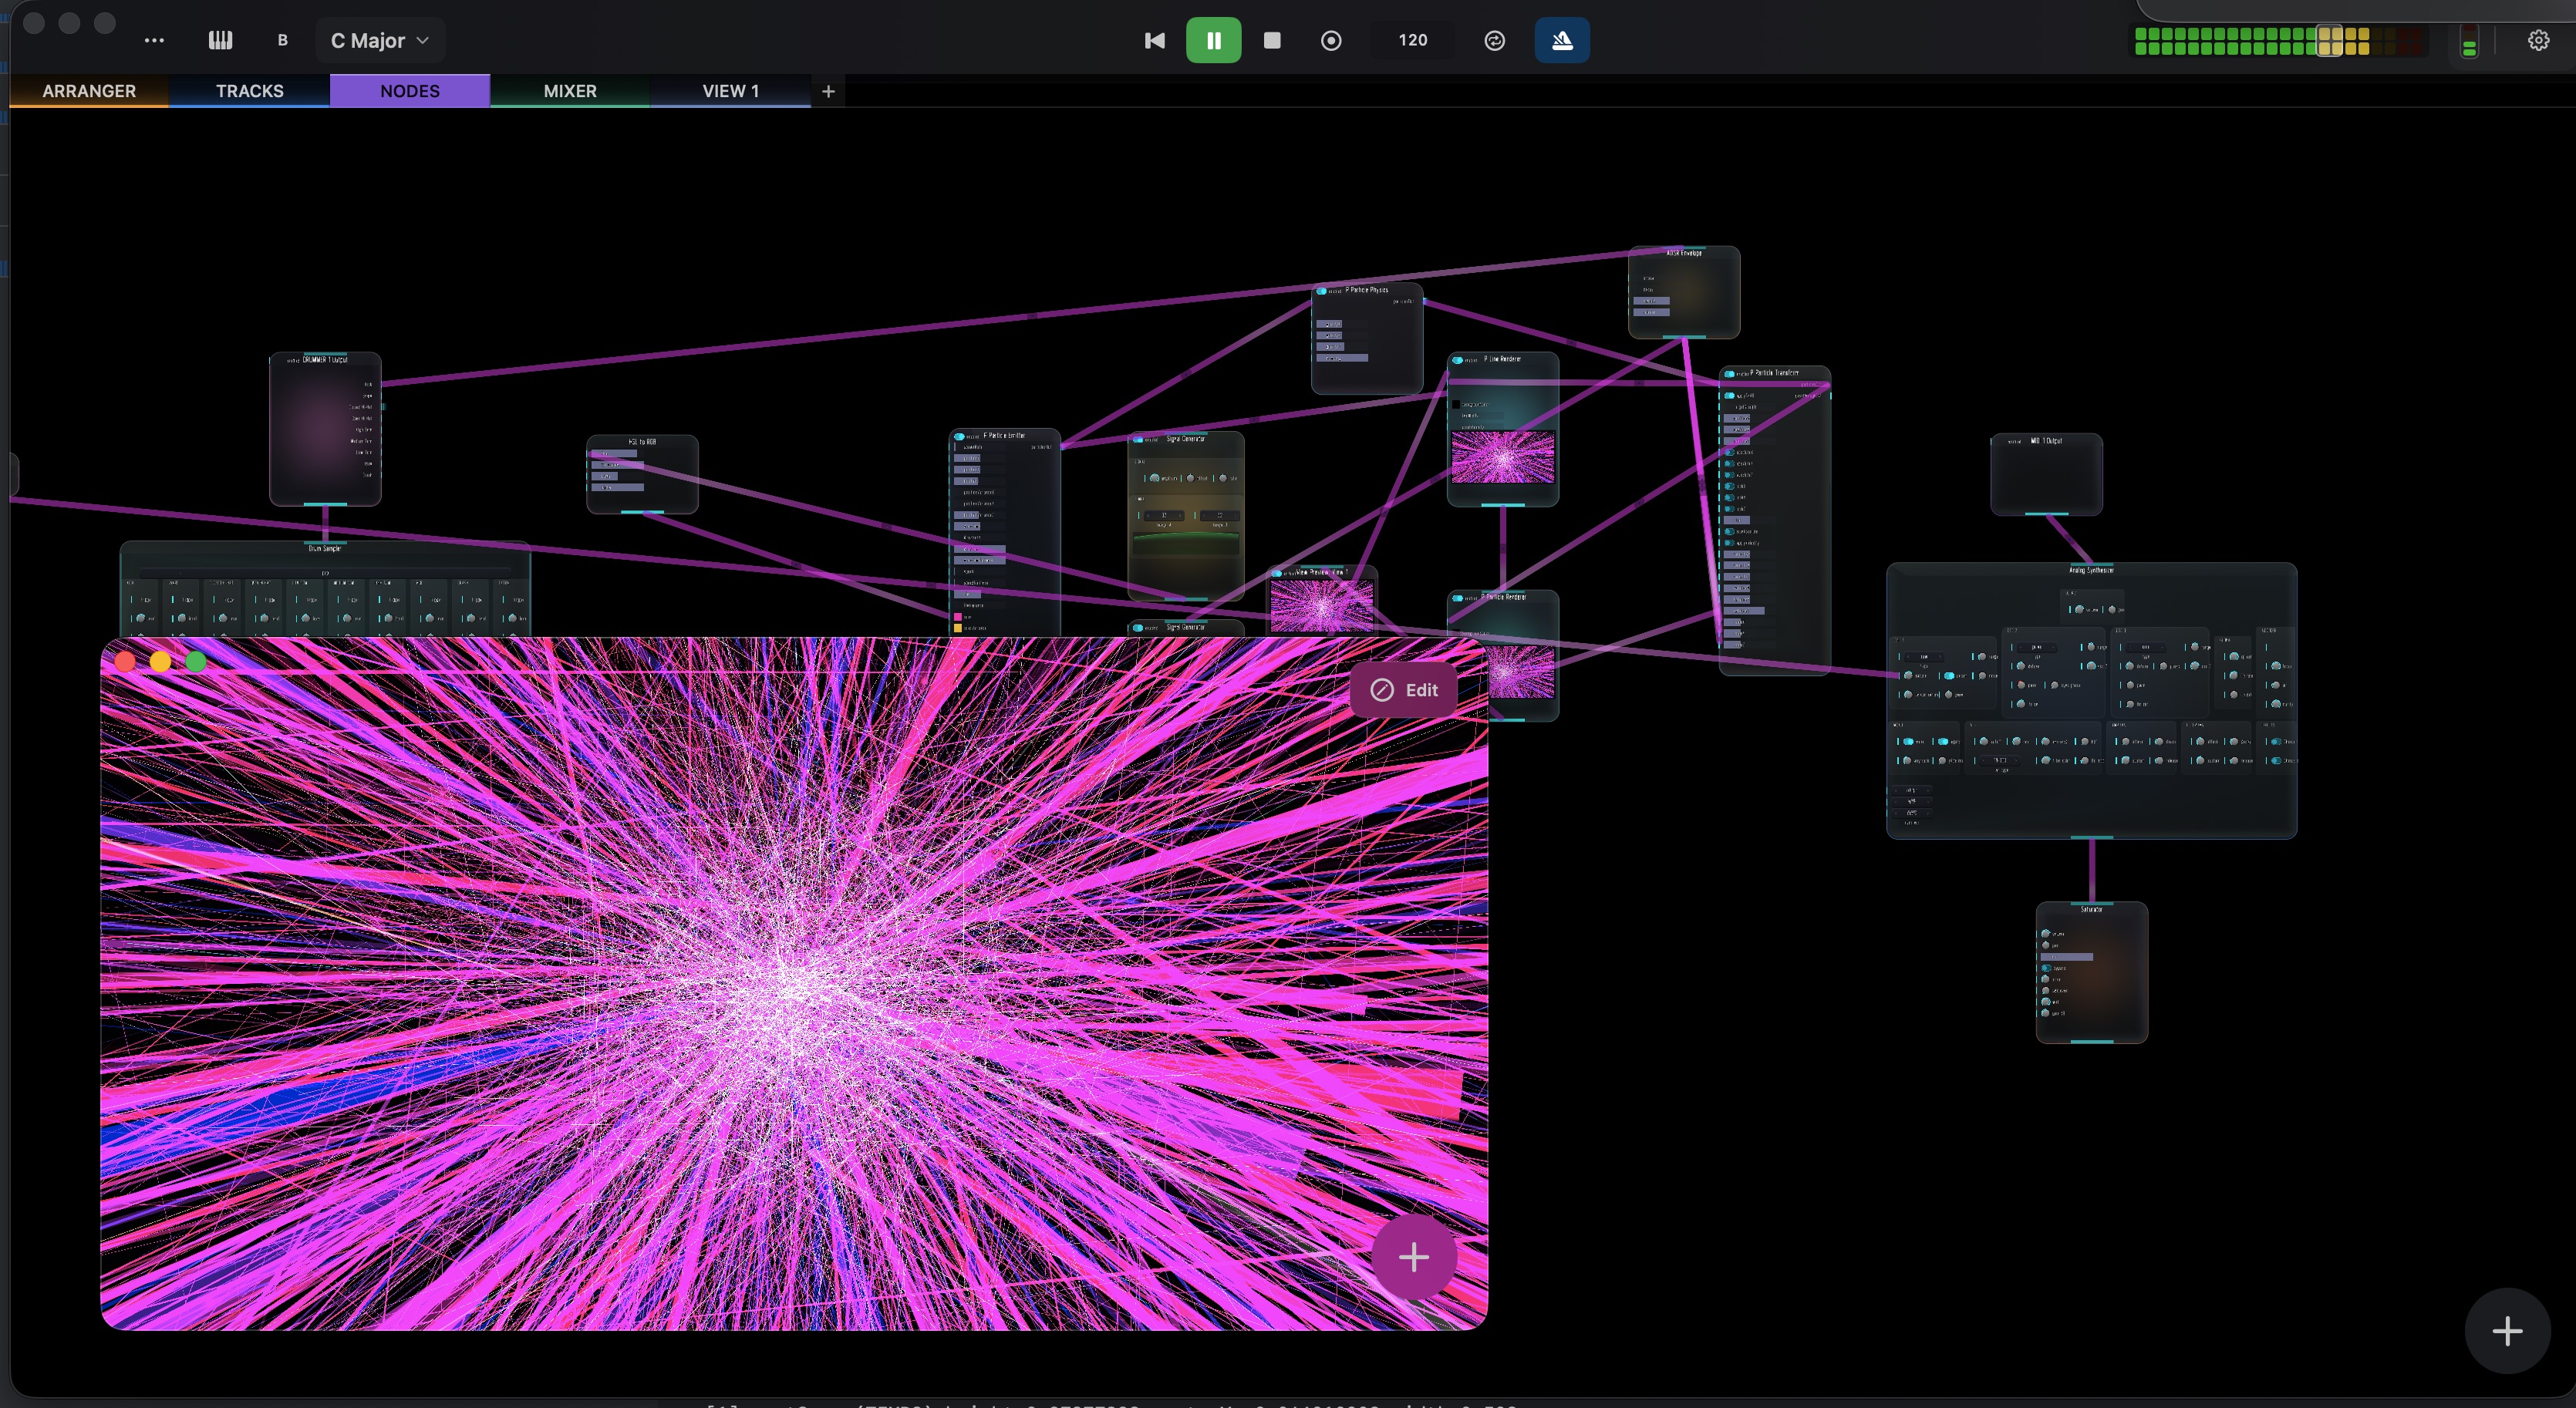This screenshot has height=1408, width=2576.
Task: Click the black background swatch in P Line Renderer
Action: coord(1456,404)
